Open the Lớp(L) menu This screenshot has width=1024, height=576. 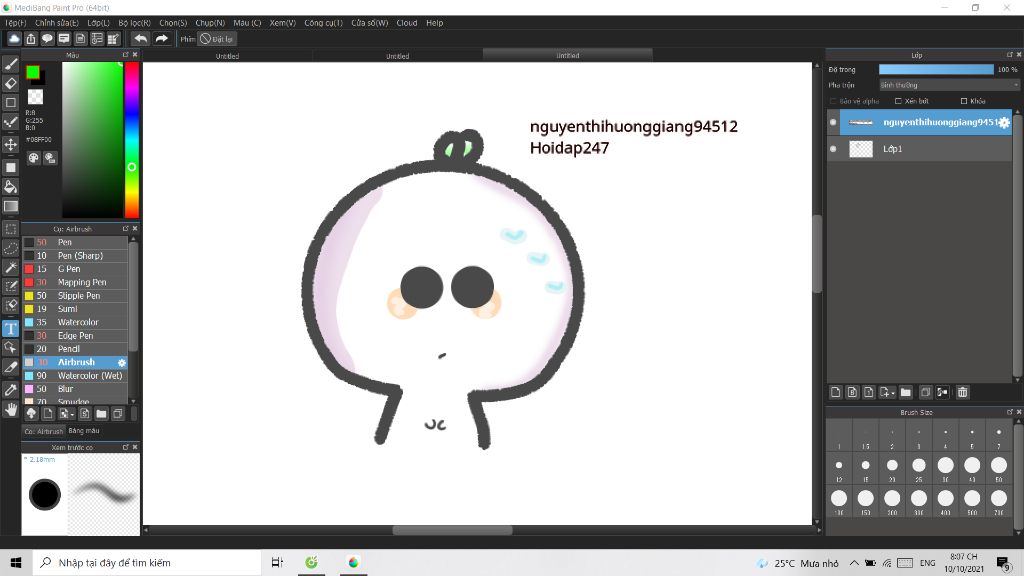pos(99,23)
